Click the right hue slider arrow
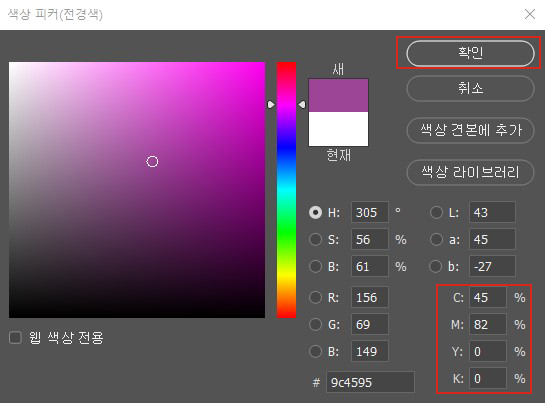545x403 pixels. [302, 104]
